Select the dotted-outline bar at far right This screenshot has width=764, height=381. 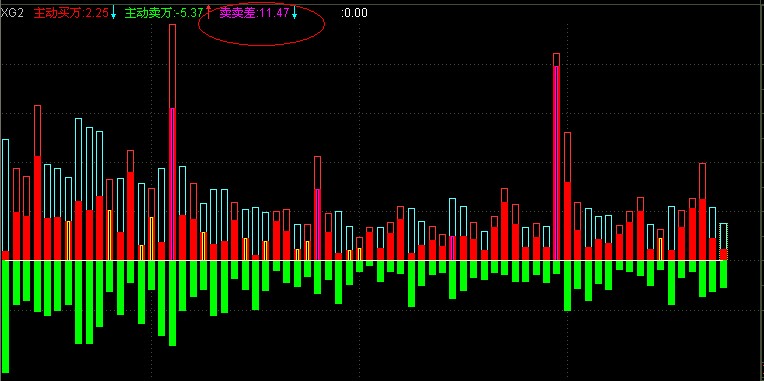tap(724, 242)
